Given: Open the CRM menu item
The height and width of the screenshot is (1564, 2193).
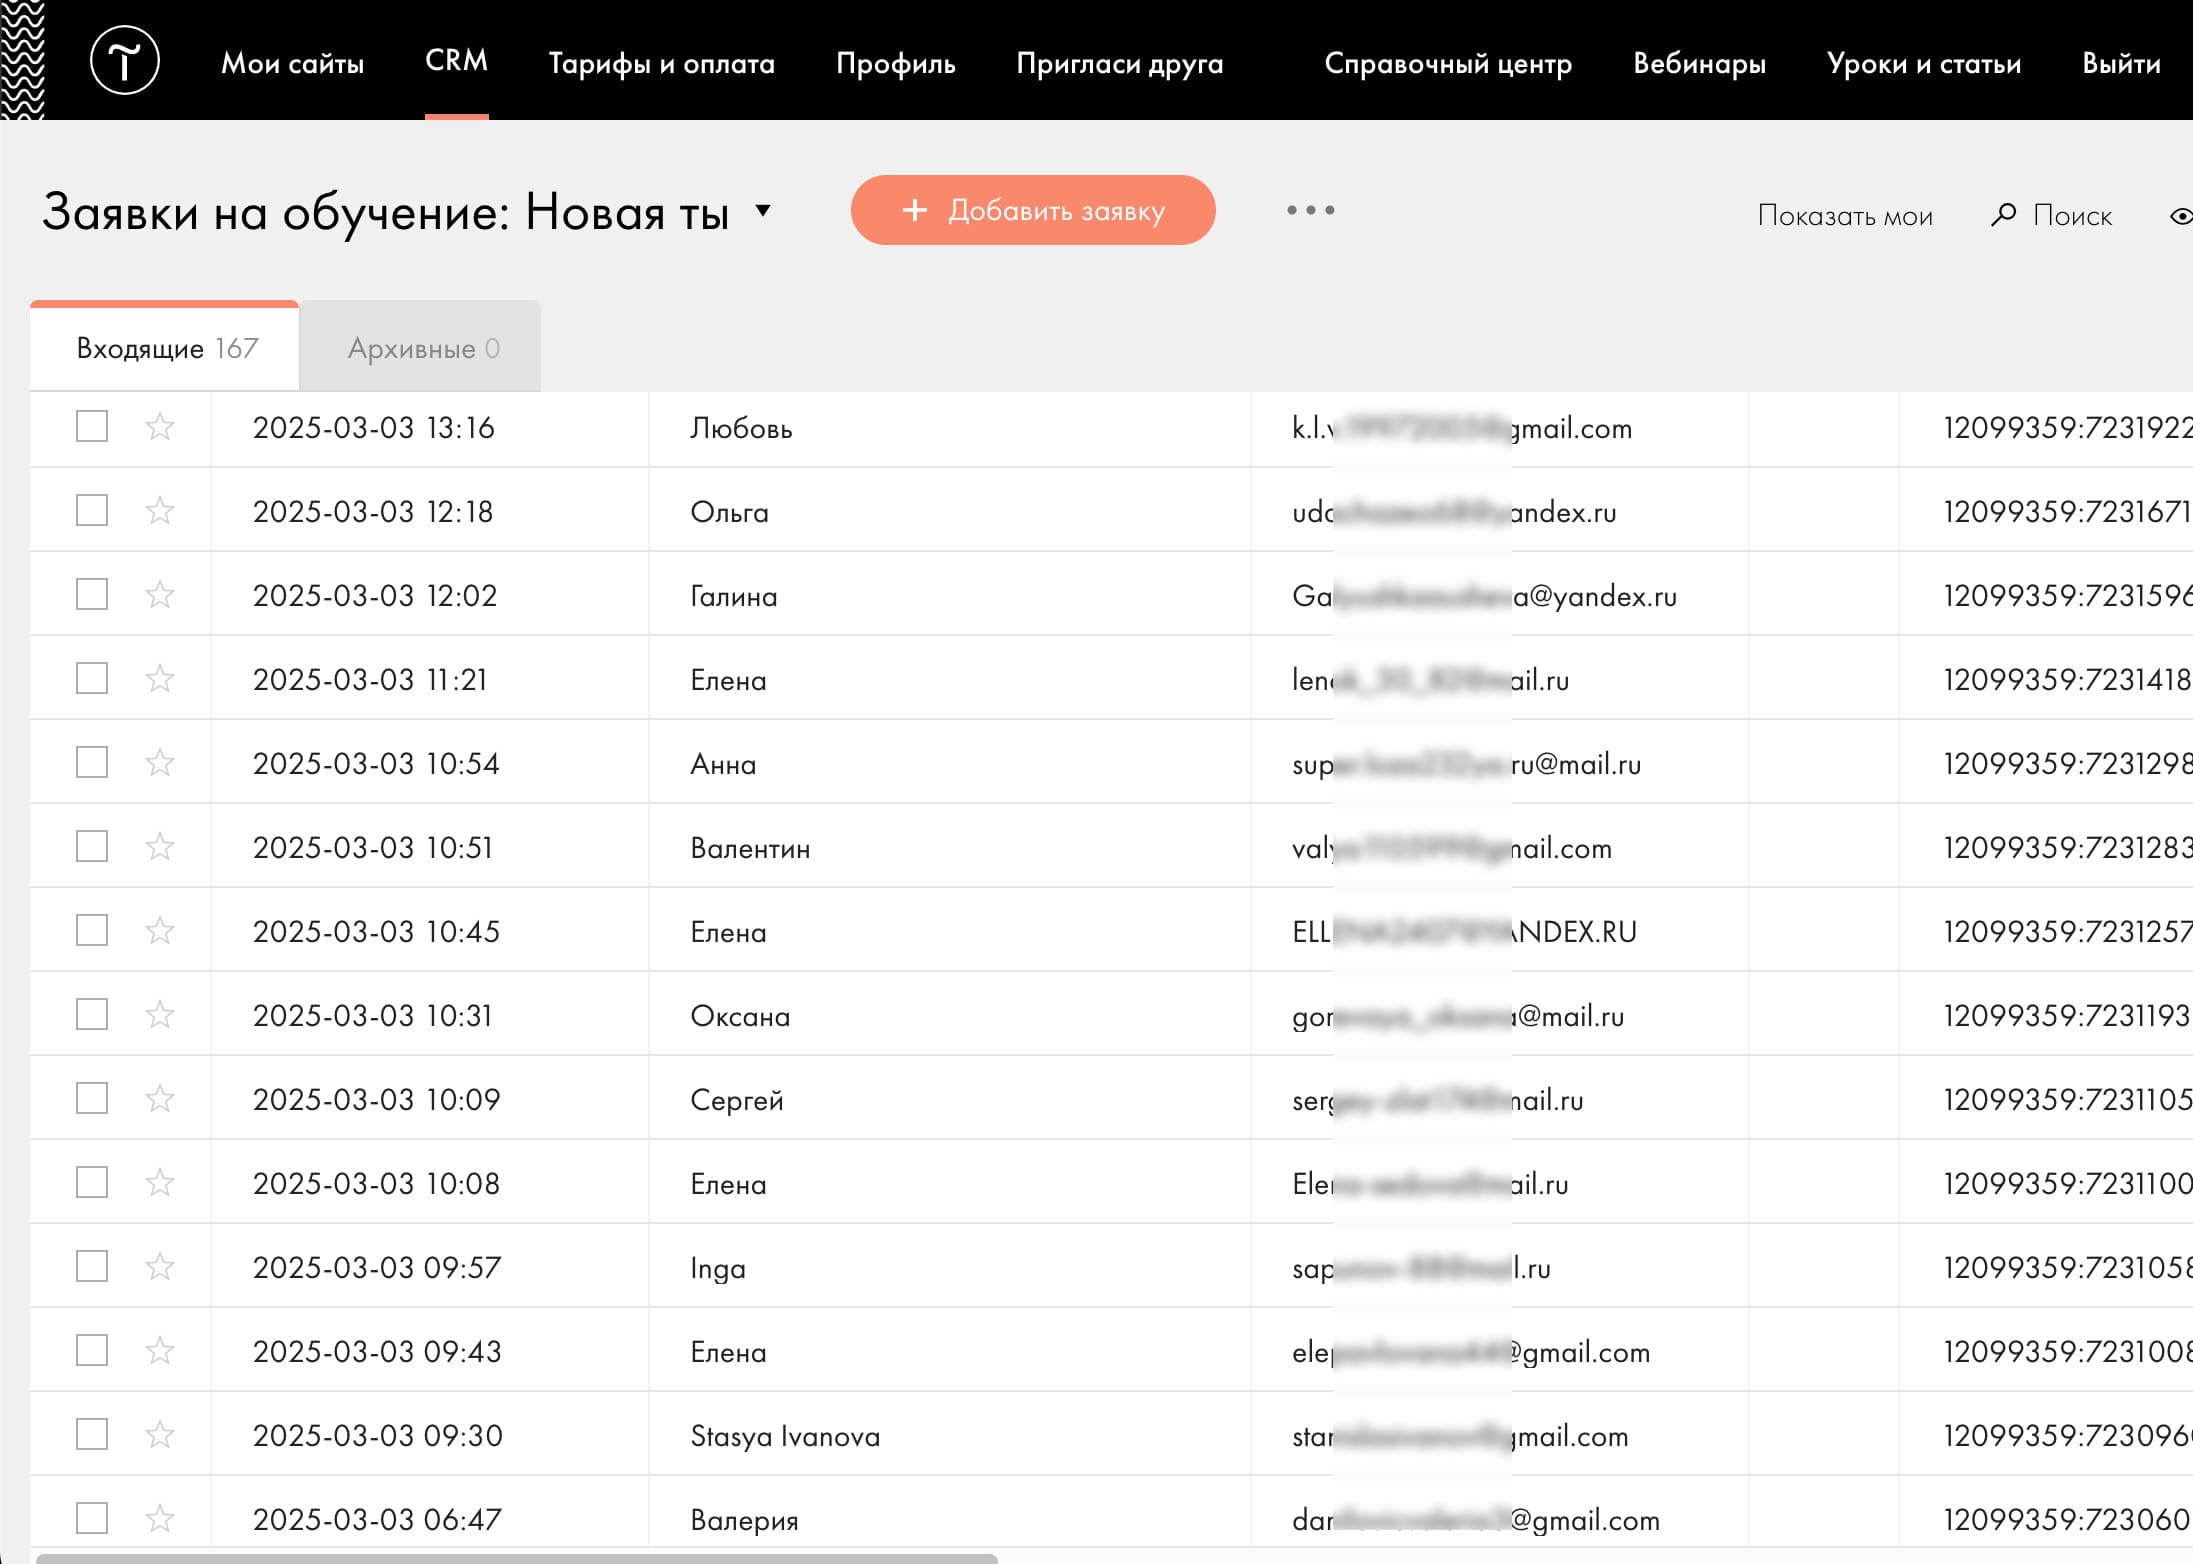Looking at the screenshot, I should (456, 61).
